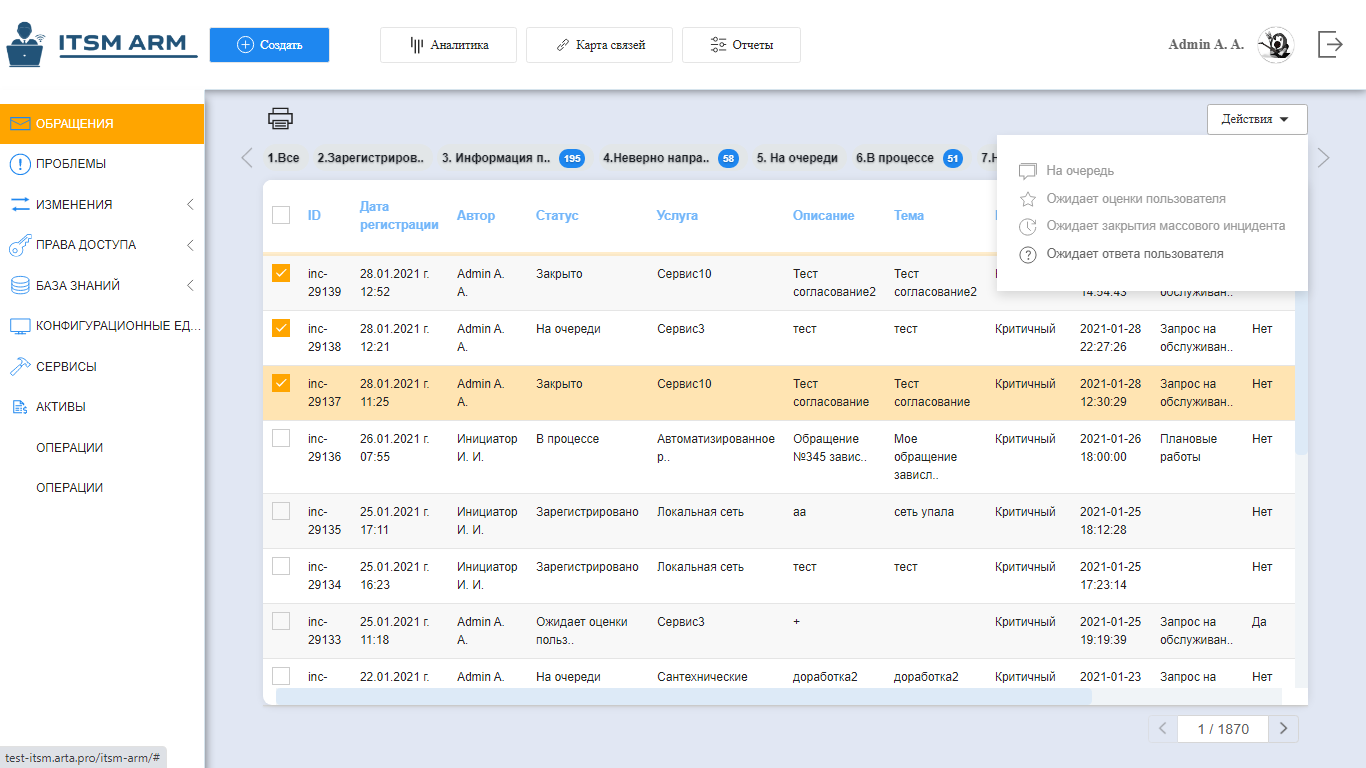Open the Отчеты section
The image size is (1366, 768).
(741, 45)
